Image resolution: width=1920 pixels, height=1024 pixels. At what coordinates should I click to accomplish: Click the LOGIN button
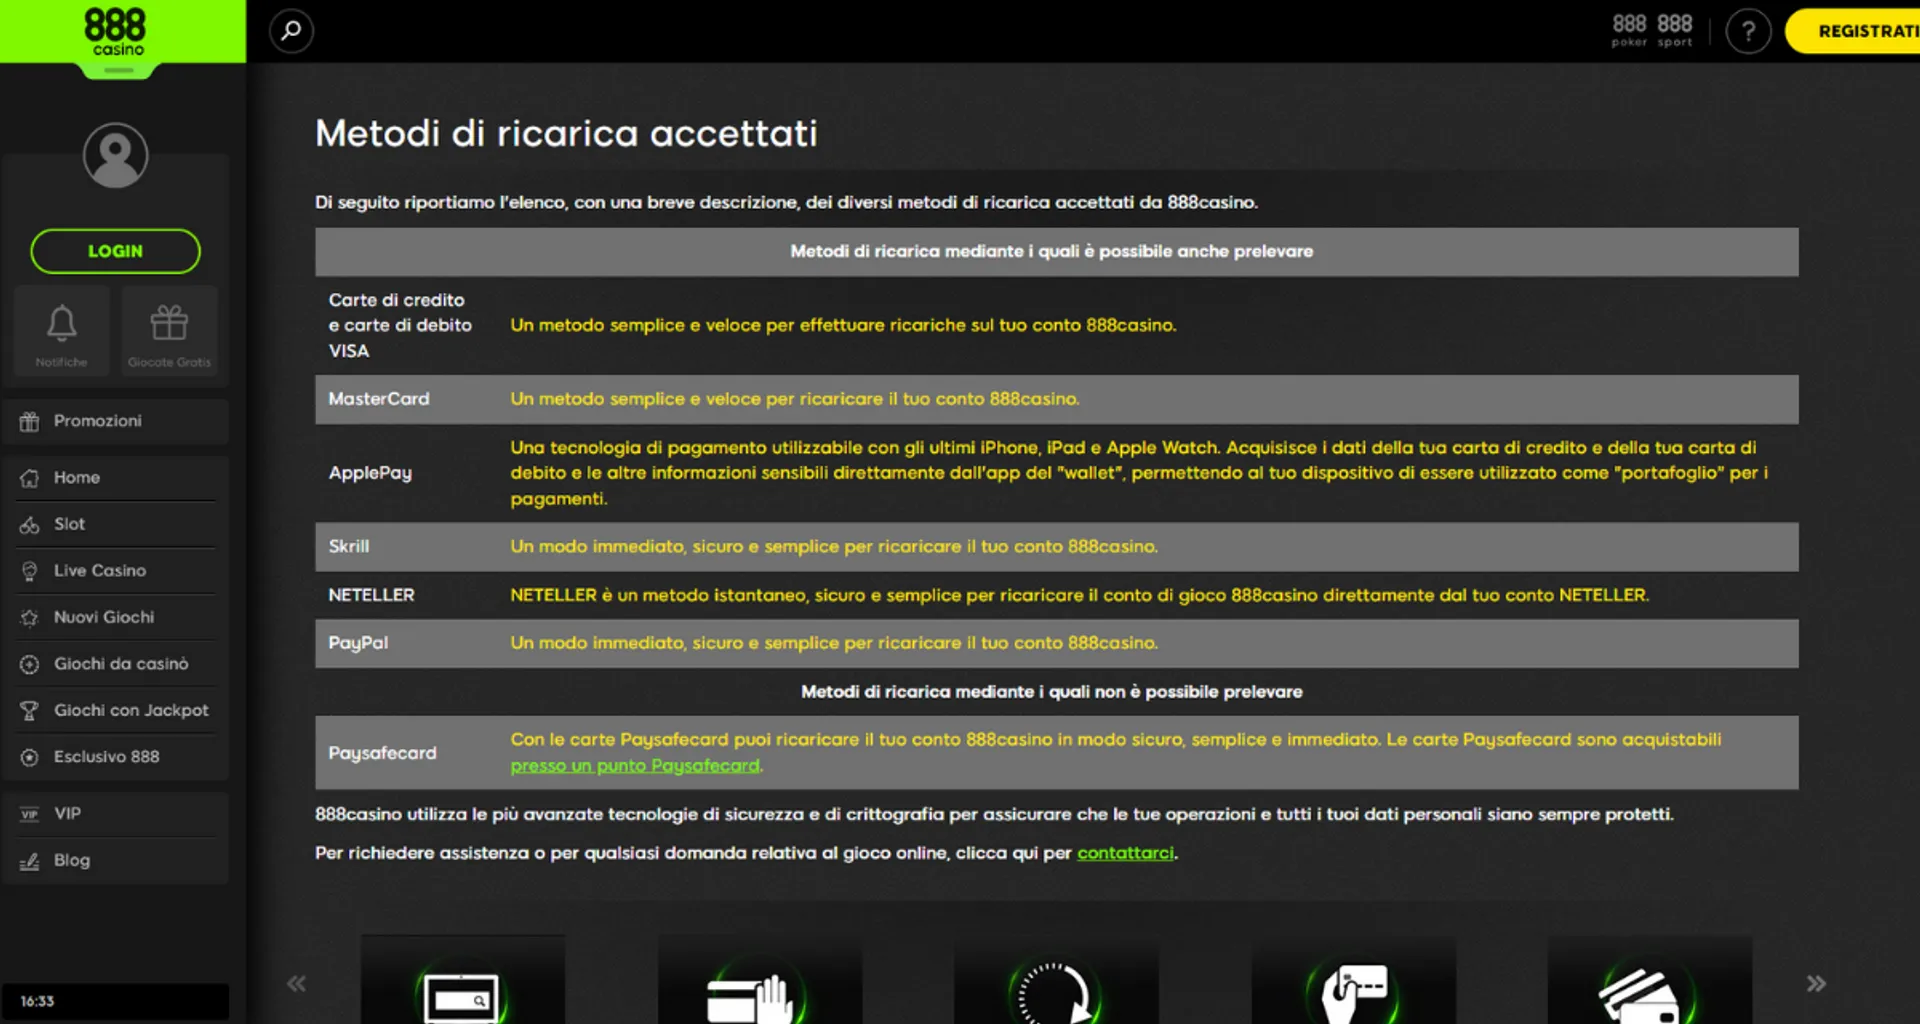pyautogui.click(x=115, y=251)
